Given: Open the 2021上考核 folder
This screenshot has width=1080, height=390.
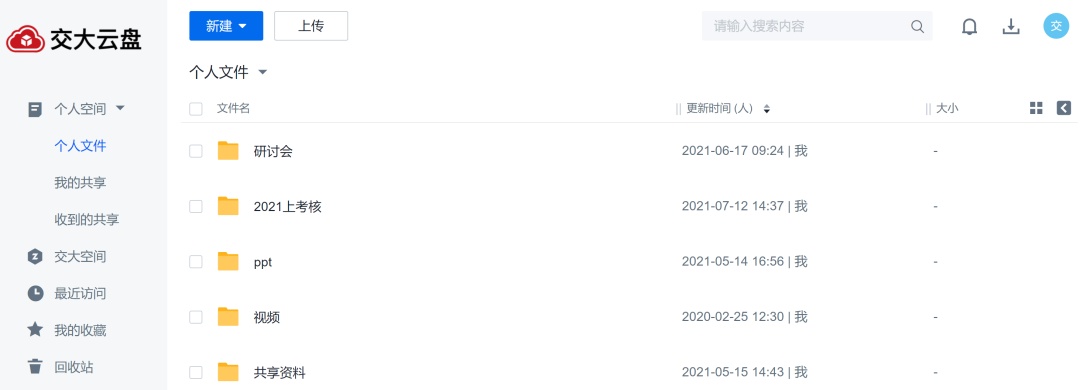Looking at the screenshot, I should coord(287,207).
